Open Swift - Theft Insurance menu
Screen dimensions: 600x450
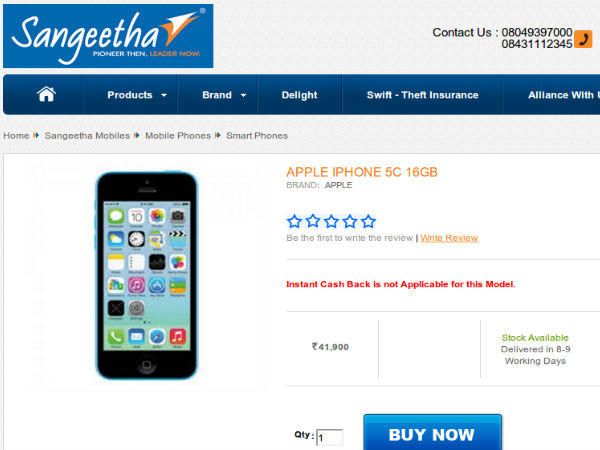tap(422, 95)
